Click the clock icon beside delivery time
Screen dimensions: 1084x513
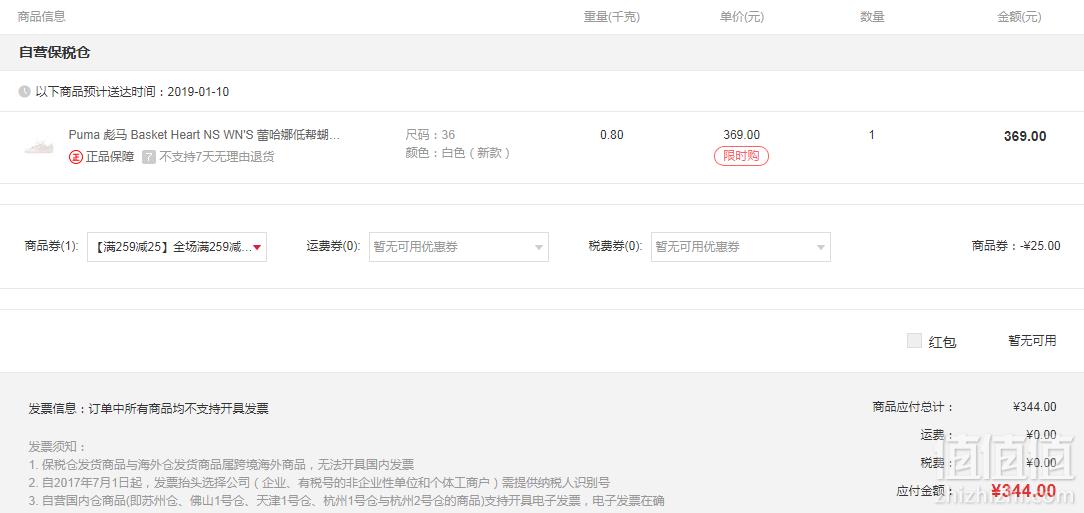coord(24,92)
